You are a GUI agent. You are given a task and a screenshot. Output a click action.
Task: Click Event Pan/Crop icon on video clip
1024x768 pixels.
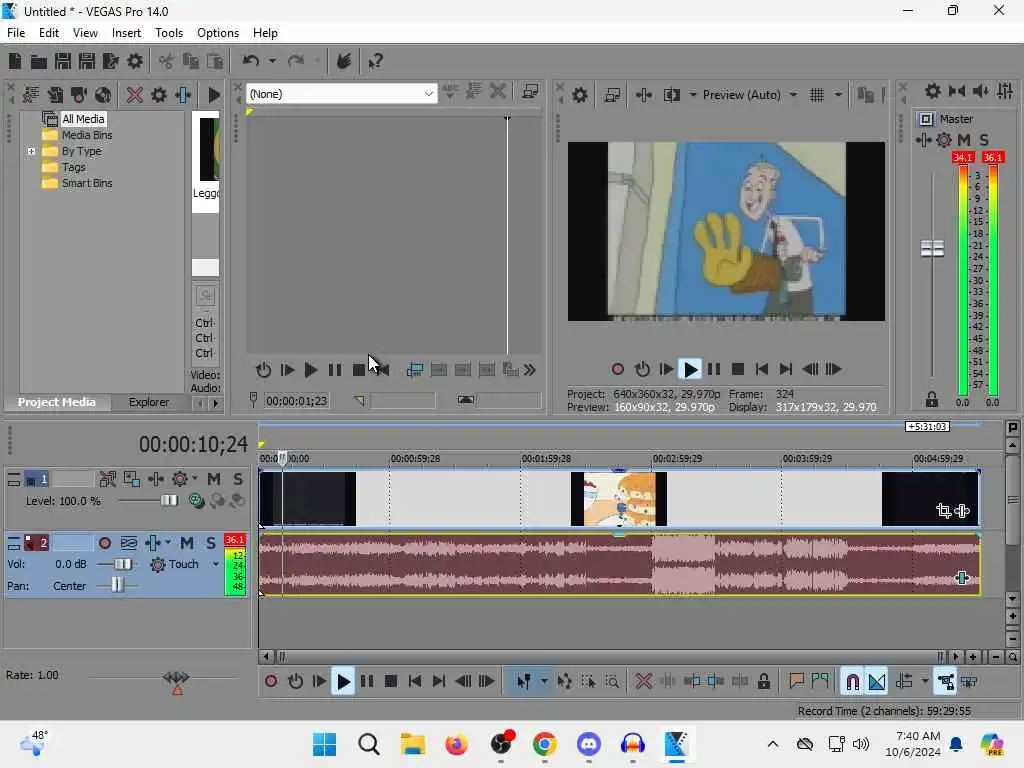[943, 511]
